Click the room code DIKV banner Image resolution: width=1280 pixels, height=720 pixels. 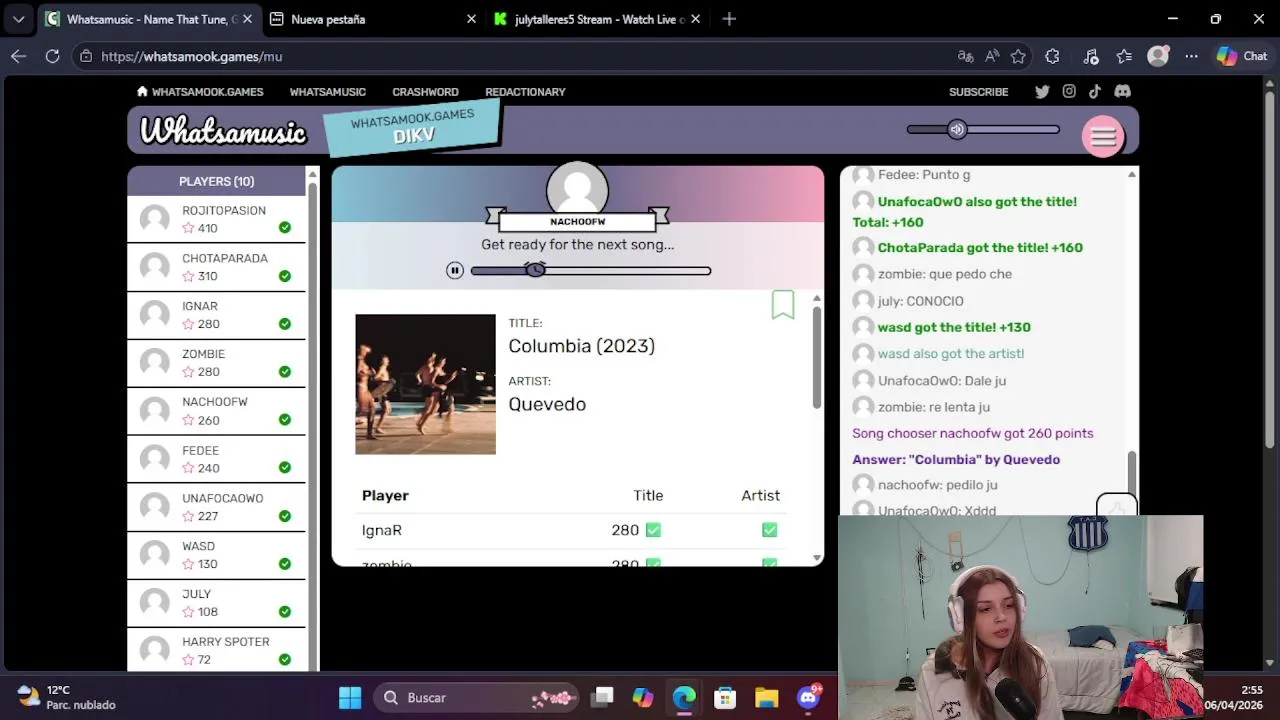(x=413, y=128)
